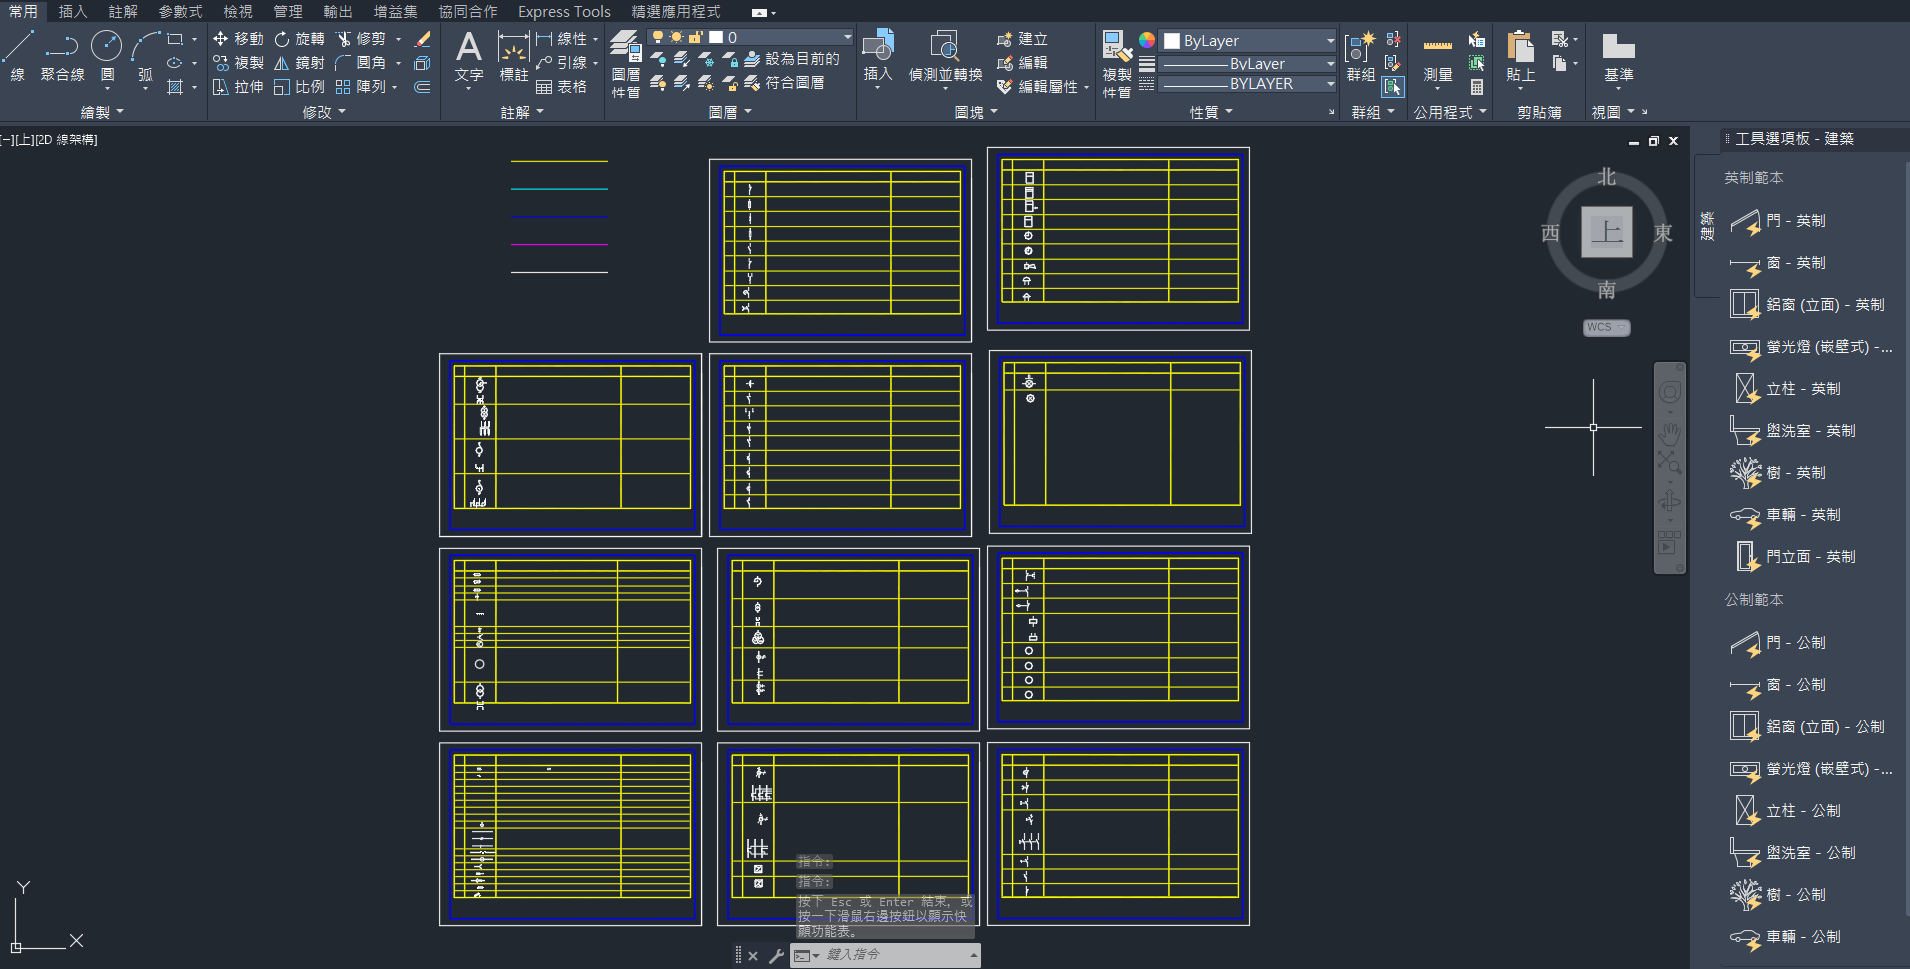Screen dimensions: 1910x969
Task: Click the Move (移動) tool
Action: click(238, 39)
